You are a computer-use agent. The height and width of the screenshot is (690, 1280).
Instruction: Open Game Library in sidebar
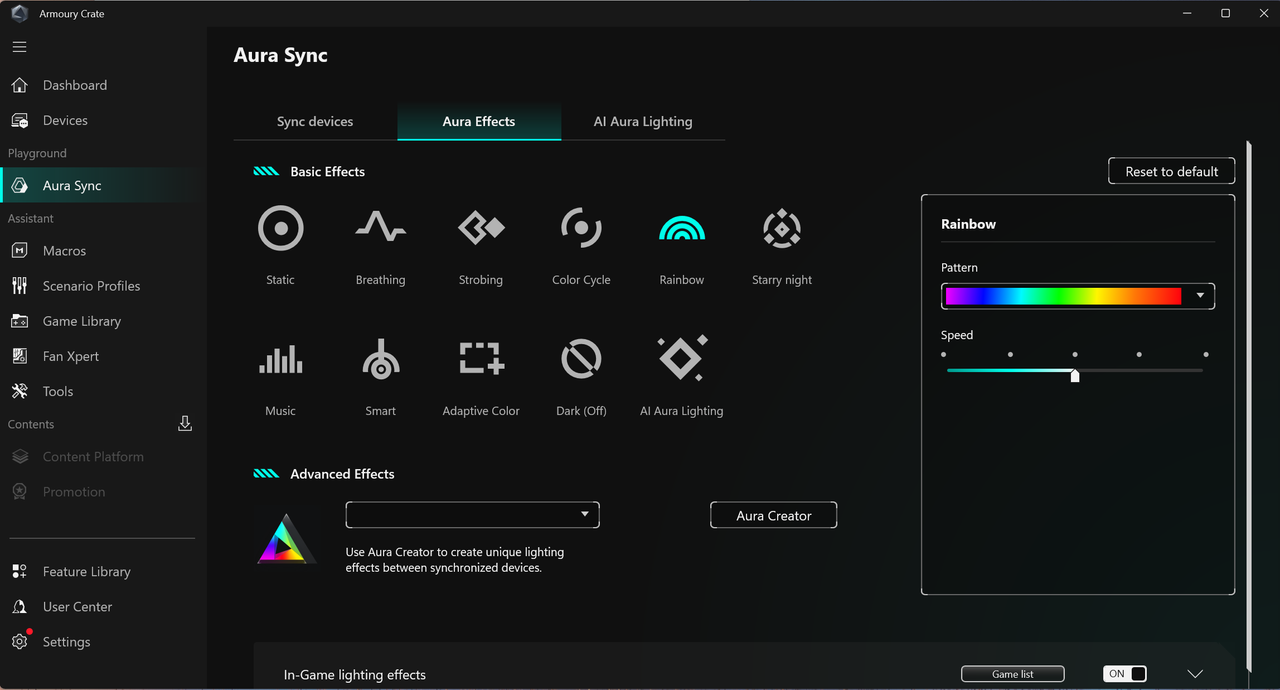pos(98,321)
